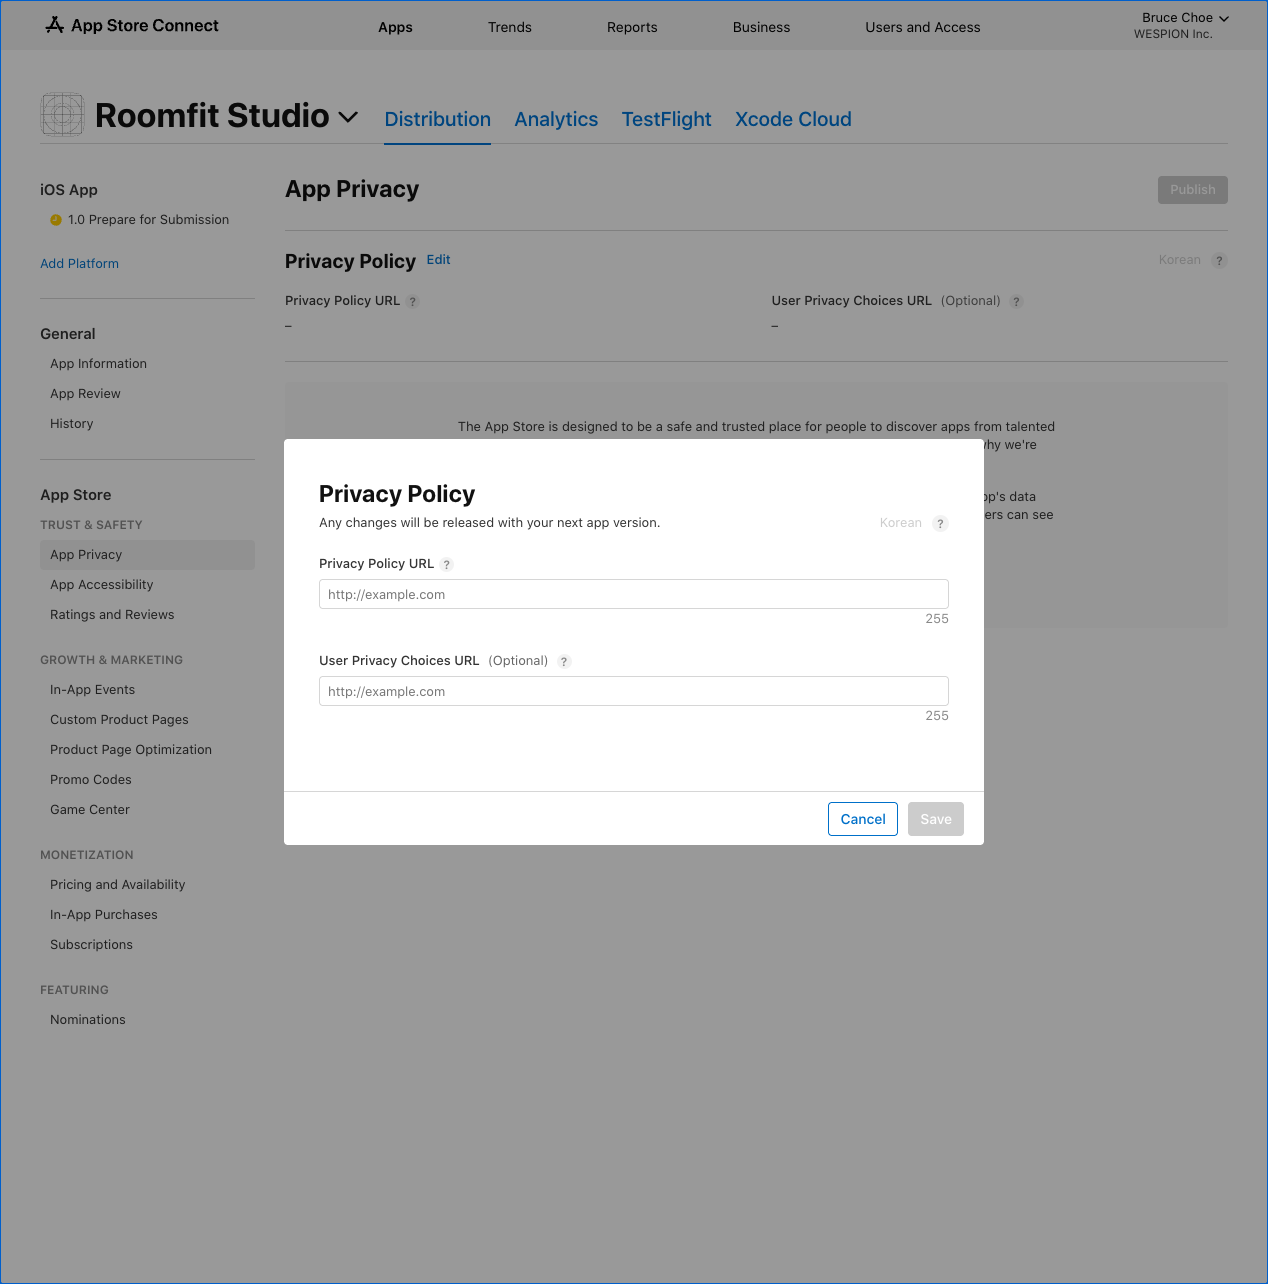The width and height of the screenshot is (1268, 1284).
Task: Click the Save button in dialog
Action: tap(935, 819)
